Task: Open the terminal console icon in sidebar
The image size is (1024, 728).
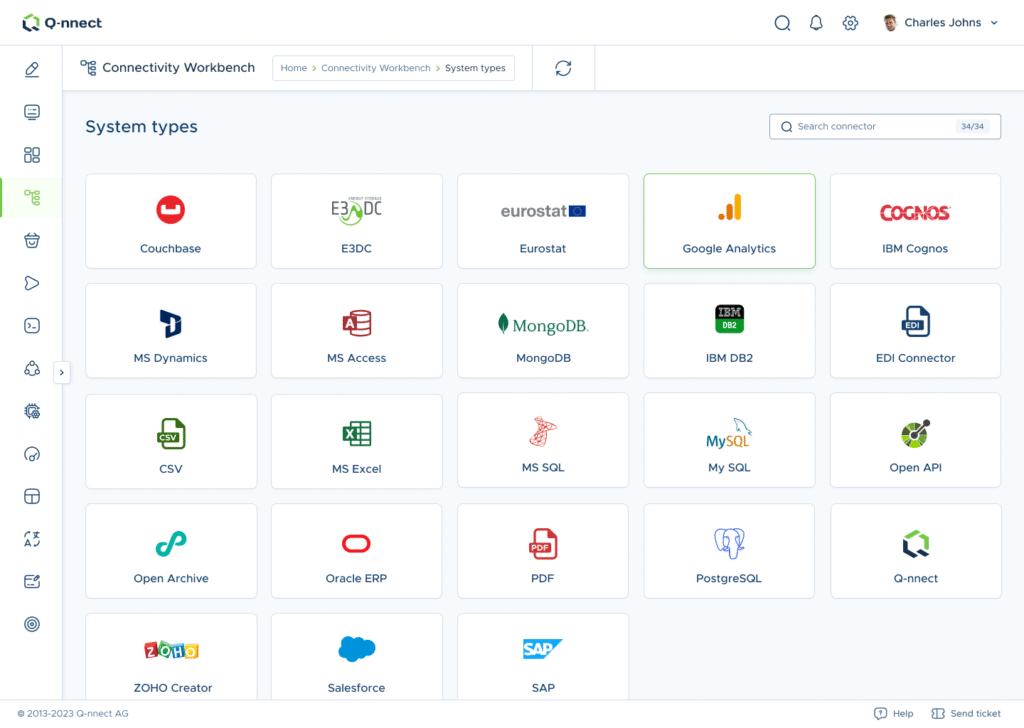Action: 31,326
